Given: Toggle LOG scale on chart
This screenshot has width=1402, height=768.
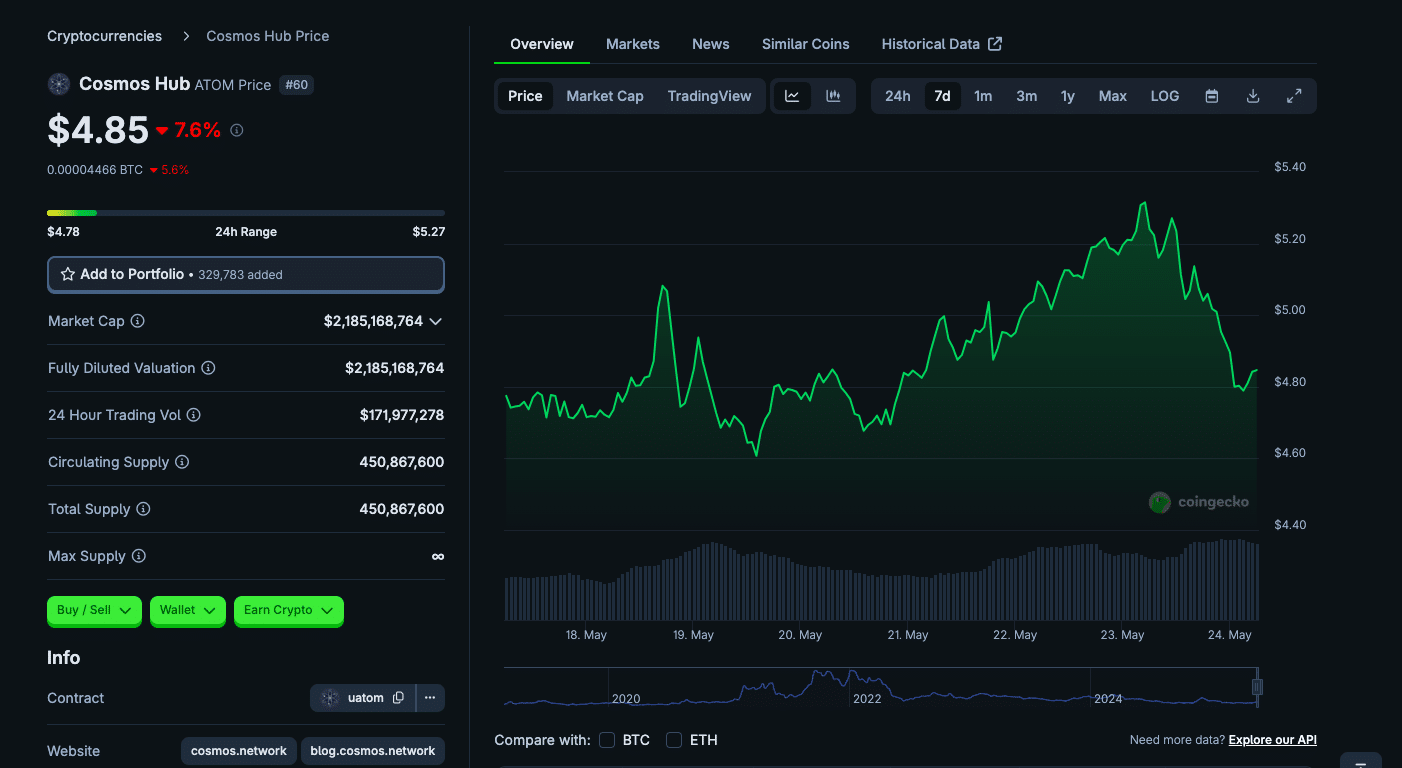Looking at the screenshot, I should (1165, 96).
